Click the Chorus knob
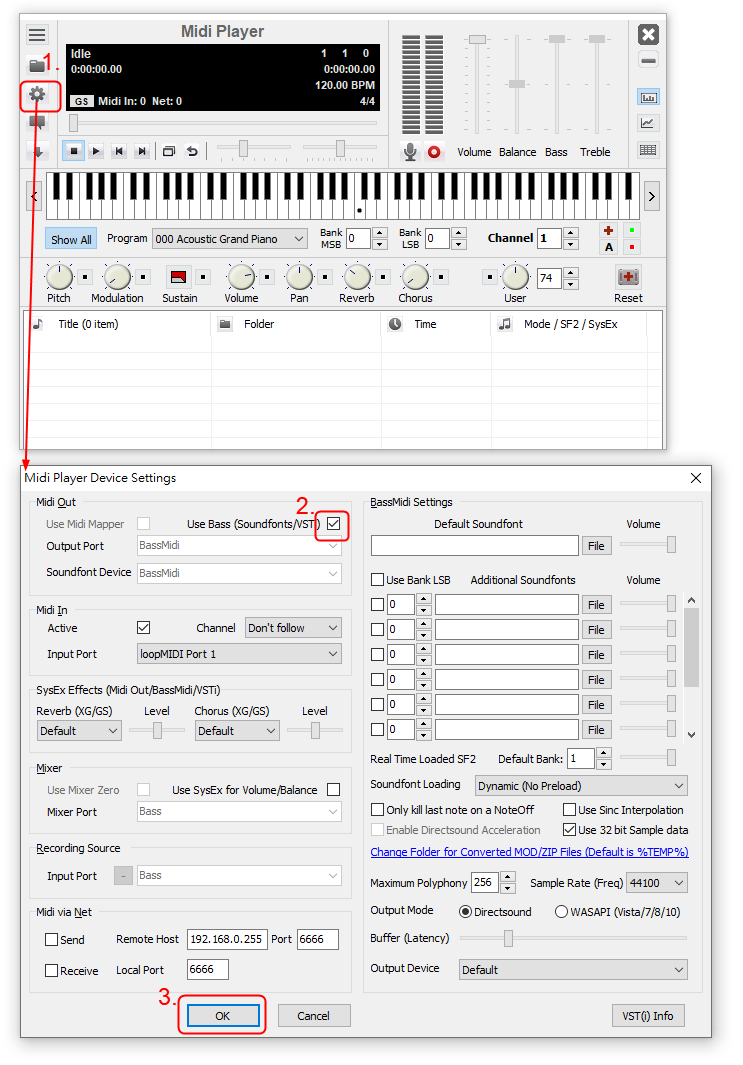Image resolution: width=743 pixels, height=1065 pixels. point(415,276)
